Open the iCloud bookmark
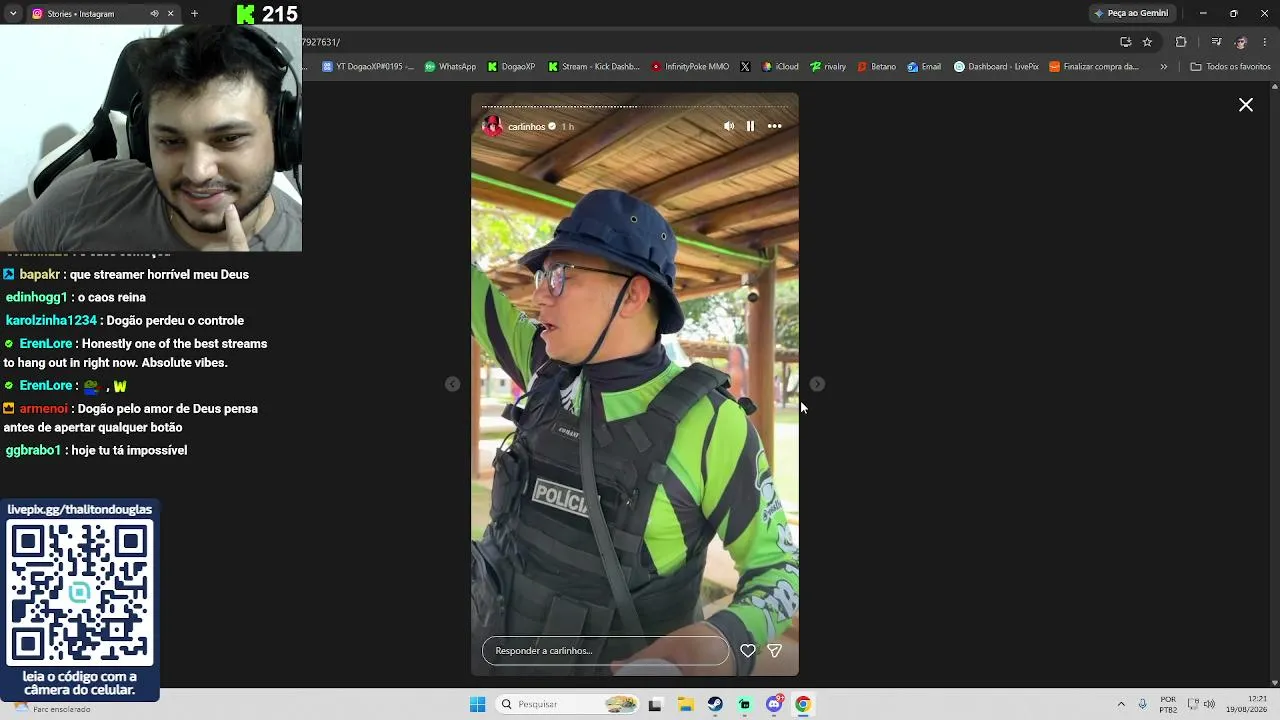This screenshot has width=1280, height=720. click(x=780, y=67)
